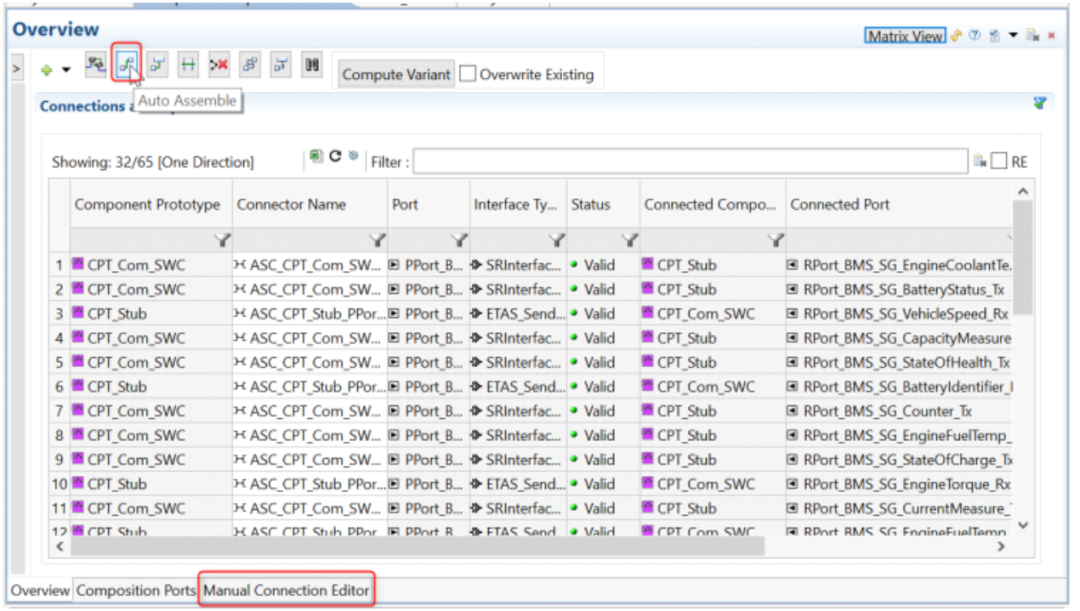Click the blue help question mark icon

pyautogui.click(x=975, y=36)
